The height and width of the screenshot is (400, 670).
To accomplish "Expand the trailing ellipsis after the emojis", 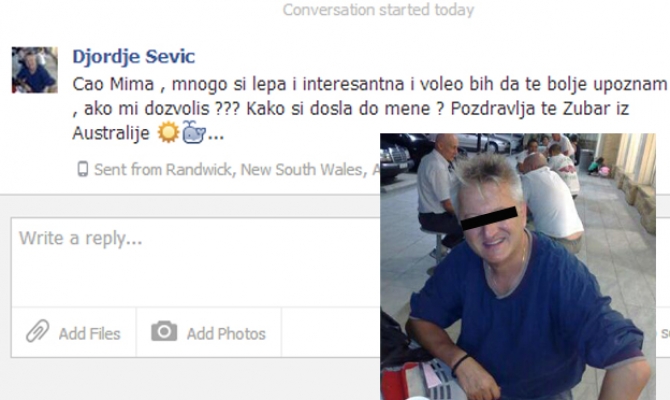I will tap(216, 136).
